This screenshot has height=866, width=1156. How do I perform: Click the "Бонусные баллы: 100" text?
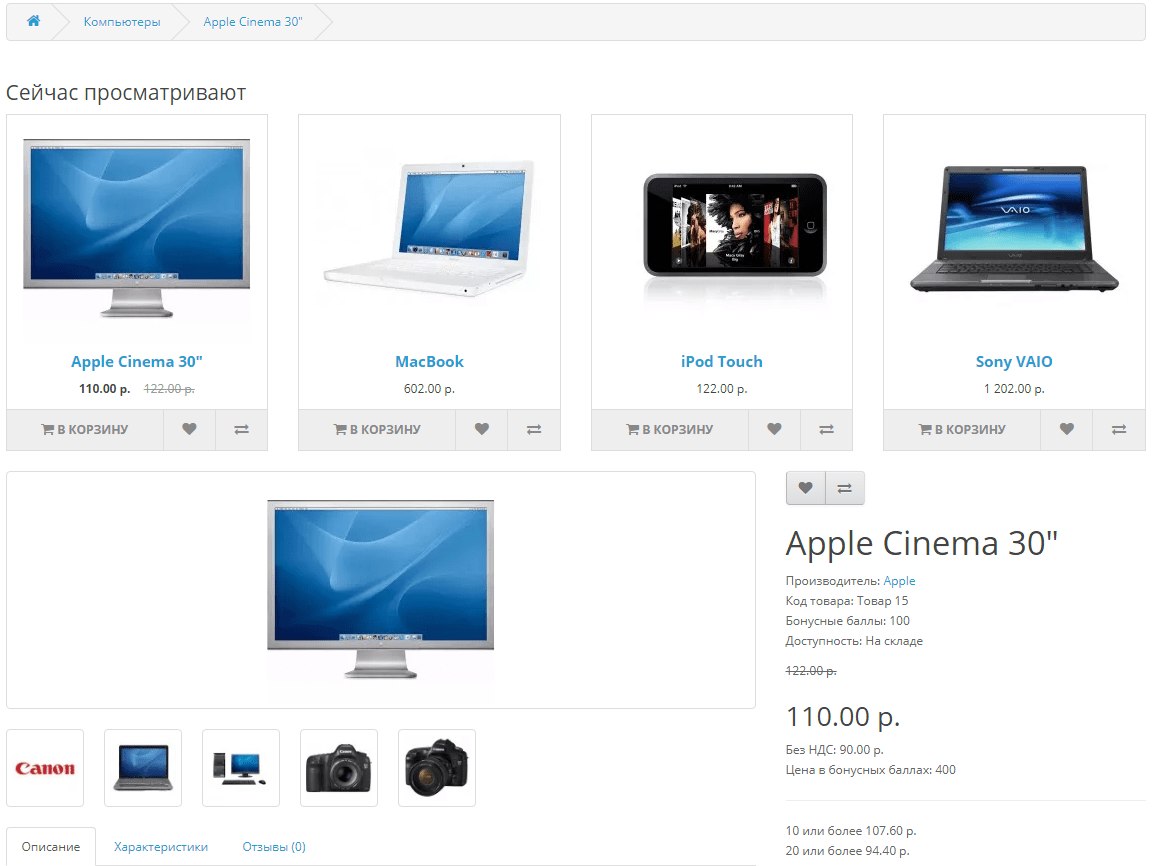848,621
